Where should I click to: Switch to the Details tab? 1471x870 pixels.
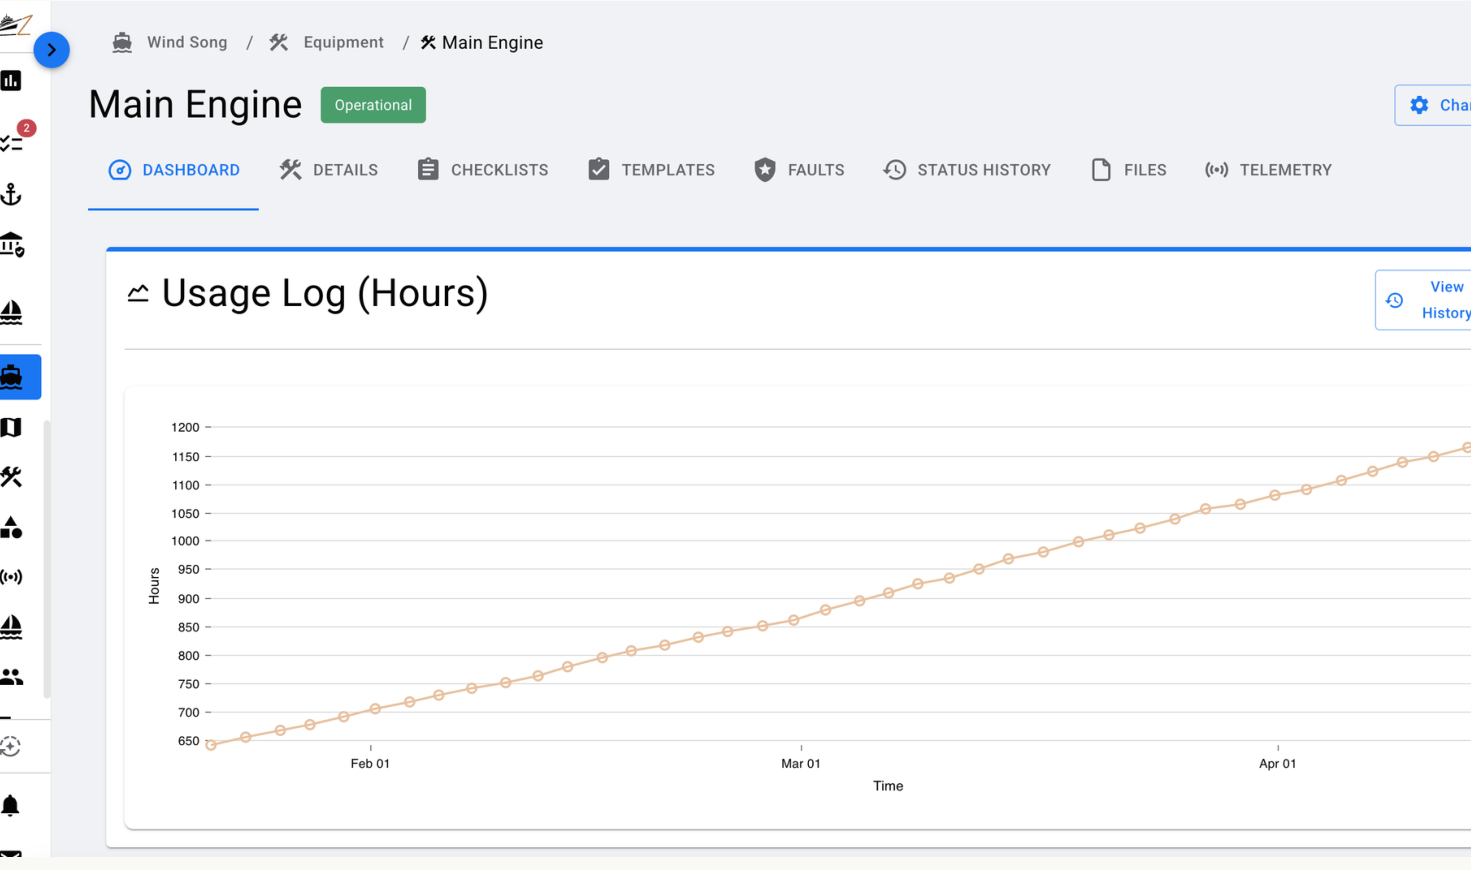pyautogui.click(x=329, y=170)
